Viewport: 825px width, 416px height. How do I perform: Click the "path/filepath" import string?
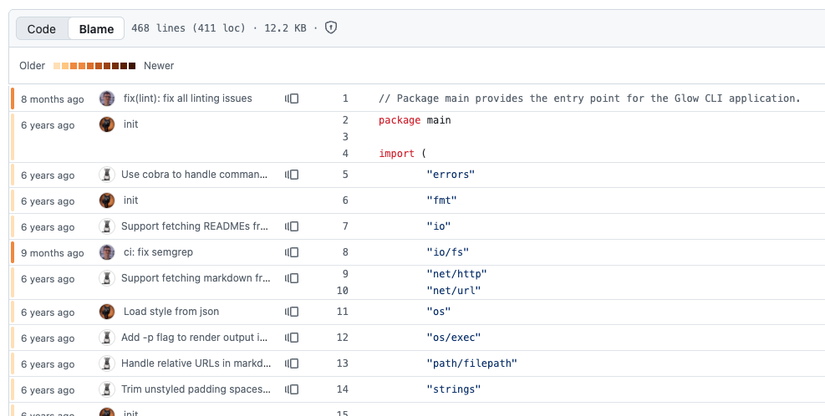click(472, 363)
